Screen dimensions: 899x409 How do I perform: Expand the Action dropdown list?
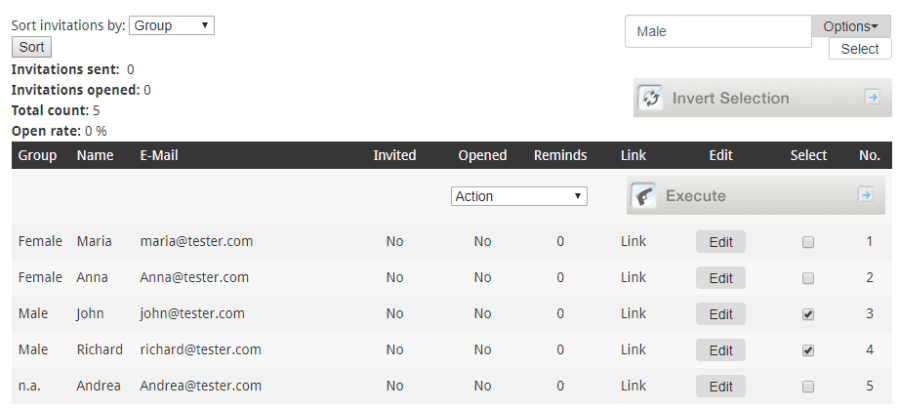(519, 197)
